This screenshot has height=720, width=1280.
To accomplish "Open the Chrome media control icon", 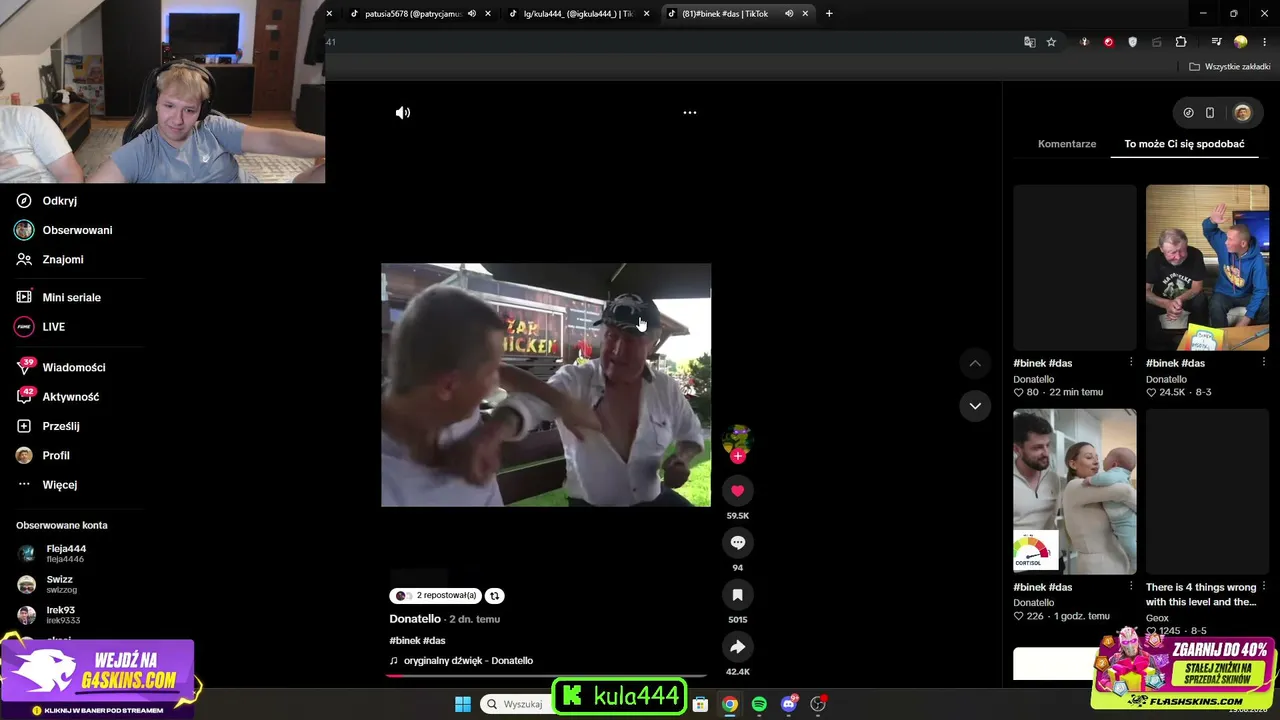I will click(x=1216, y=42).
